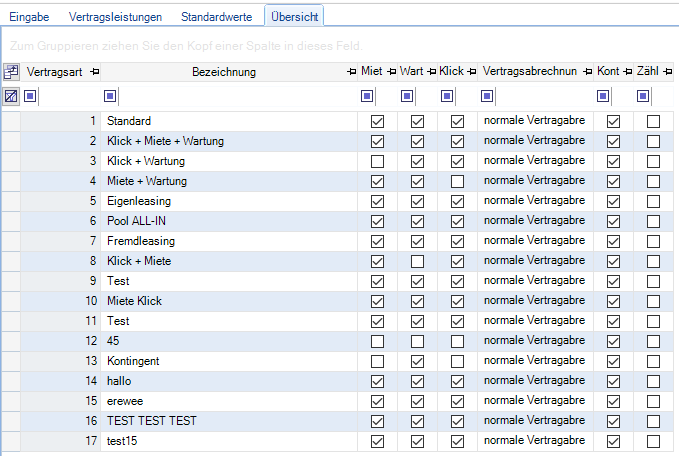
Task: Switch to the Vertragsleistungen tab
Action: tap(117, 17)
